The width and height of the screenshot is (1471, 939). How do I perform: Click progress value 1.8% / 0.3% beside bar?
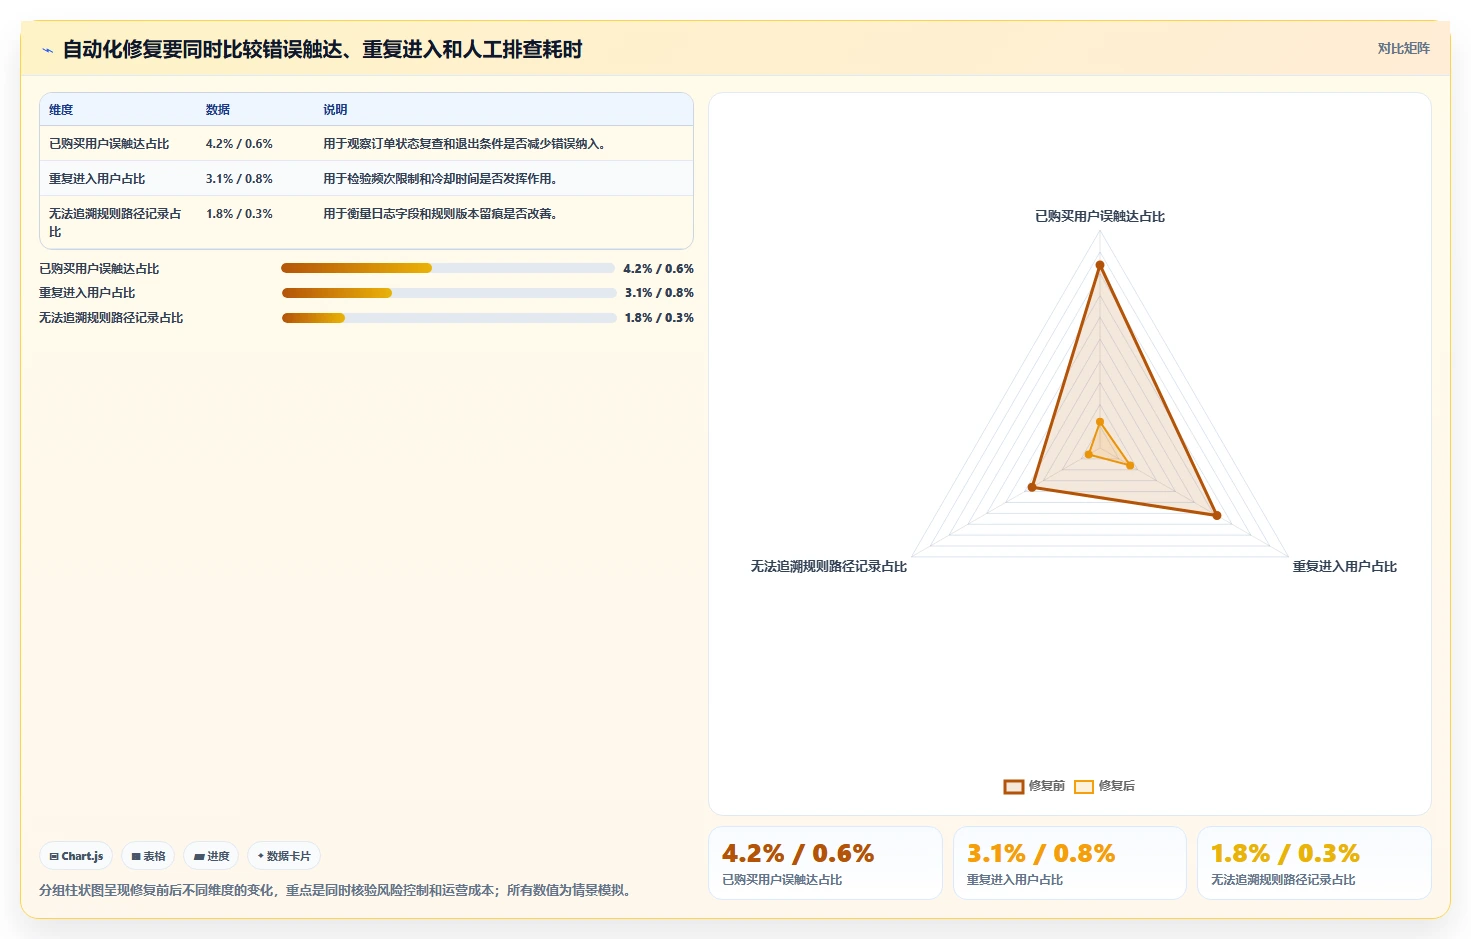tap(659, 318)
